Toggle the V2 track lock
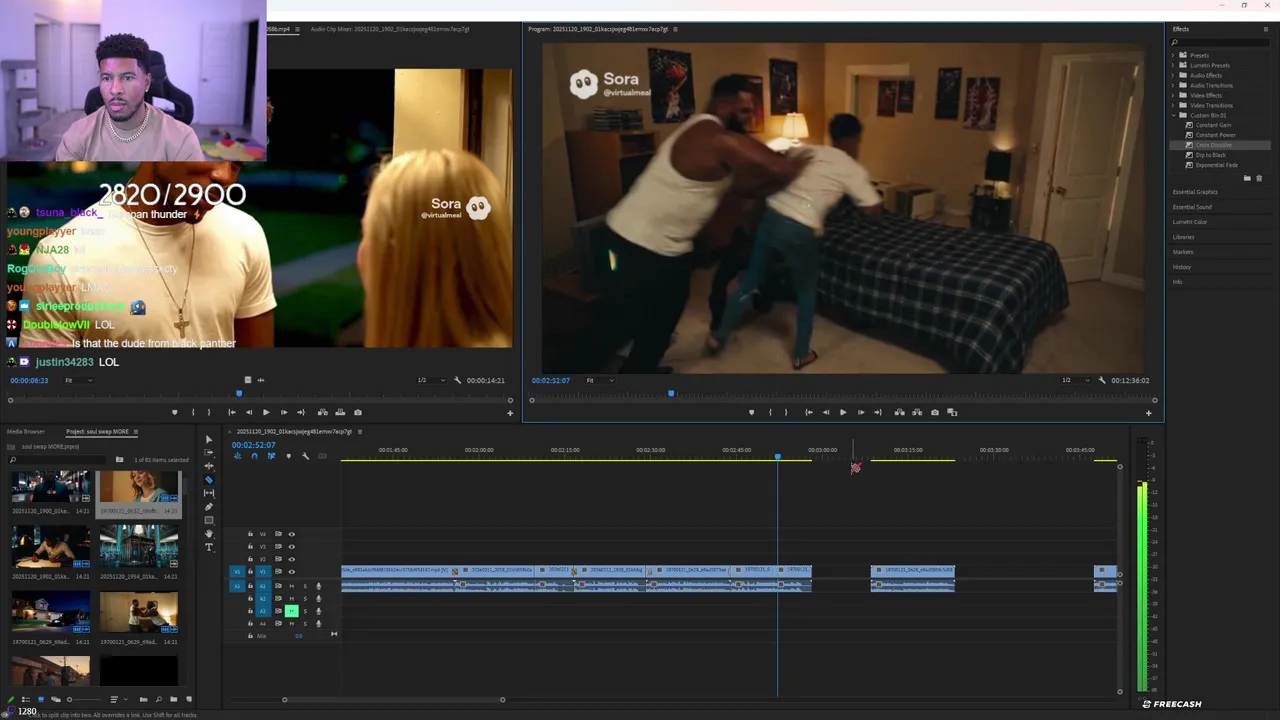The width and height of the screenshot is (1280, 720). click(250, 559)
